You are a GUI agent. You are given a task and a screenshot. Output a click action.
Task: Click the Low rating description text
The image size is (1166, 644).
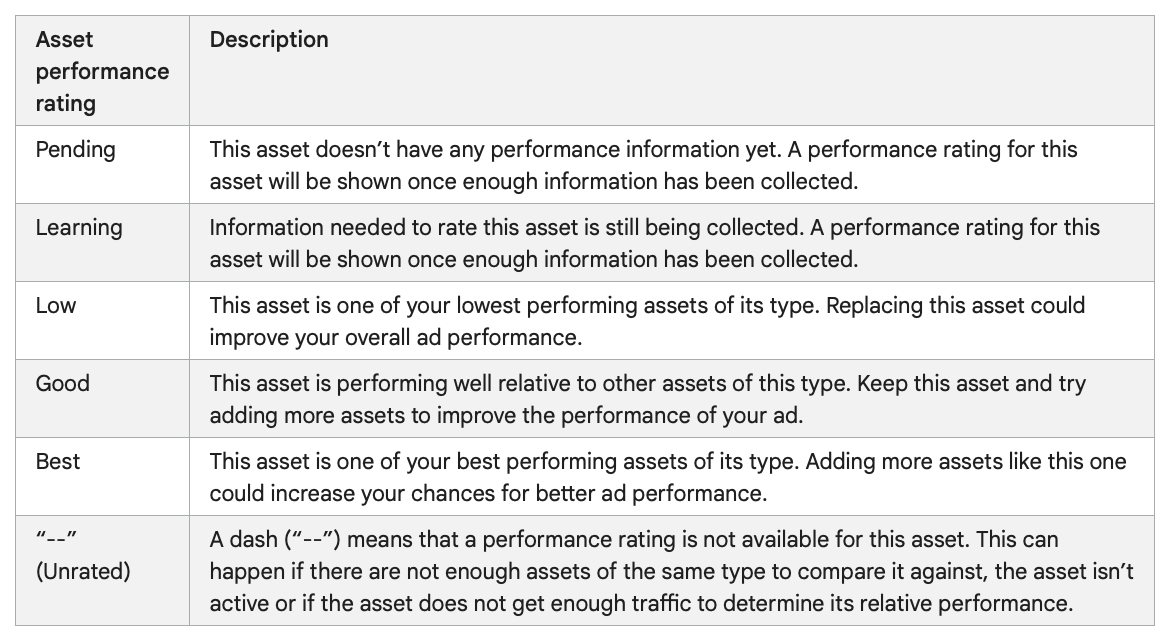coord(647,321)
